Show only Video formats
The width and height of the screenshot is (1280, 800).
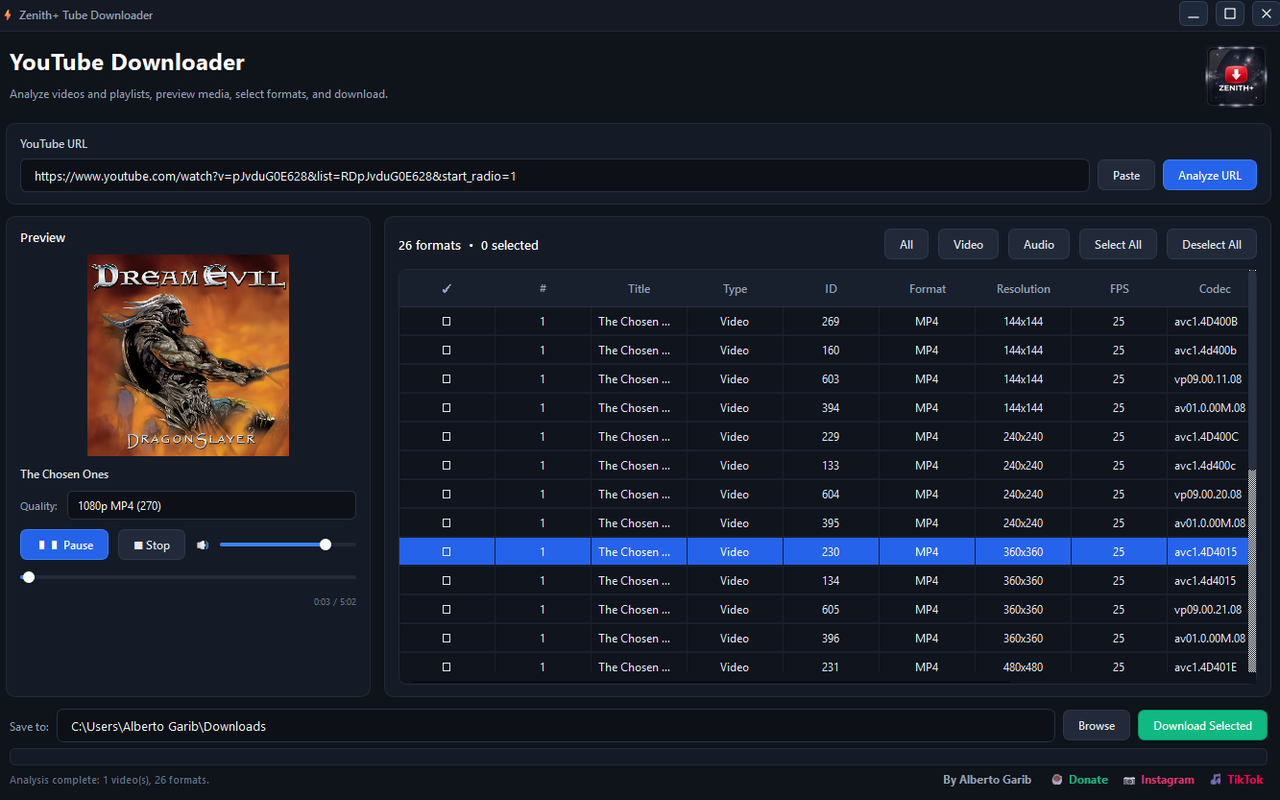[968, 245]
